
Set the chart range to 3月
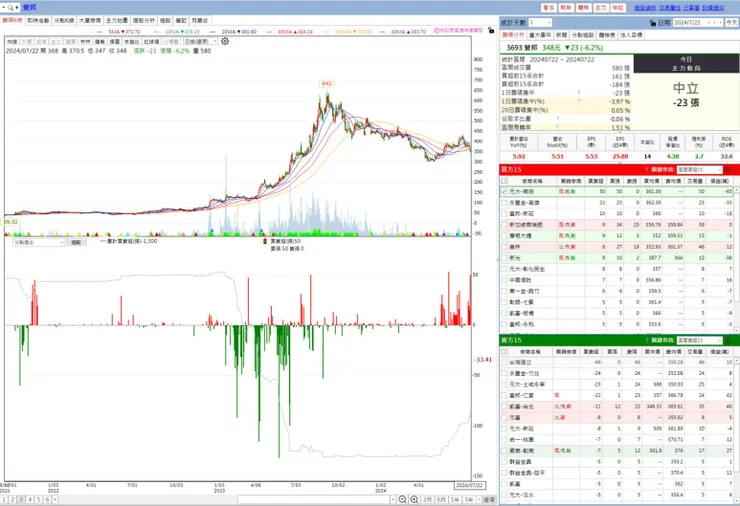427,499
